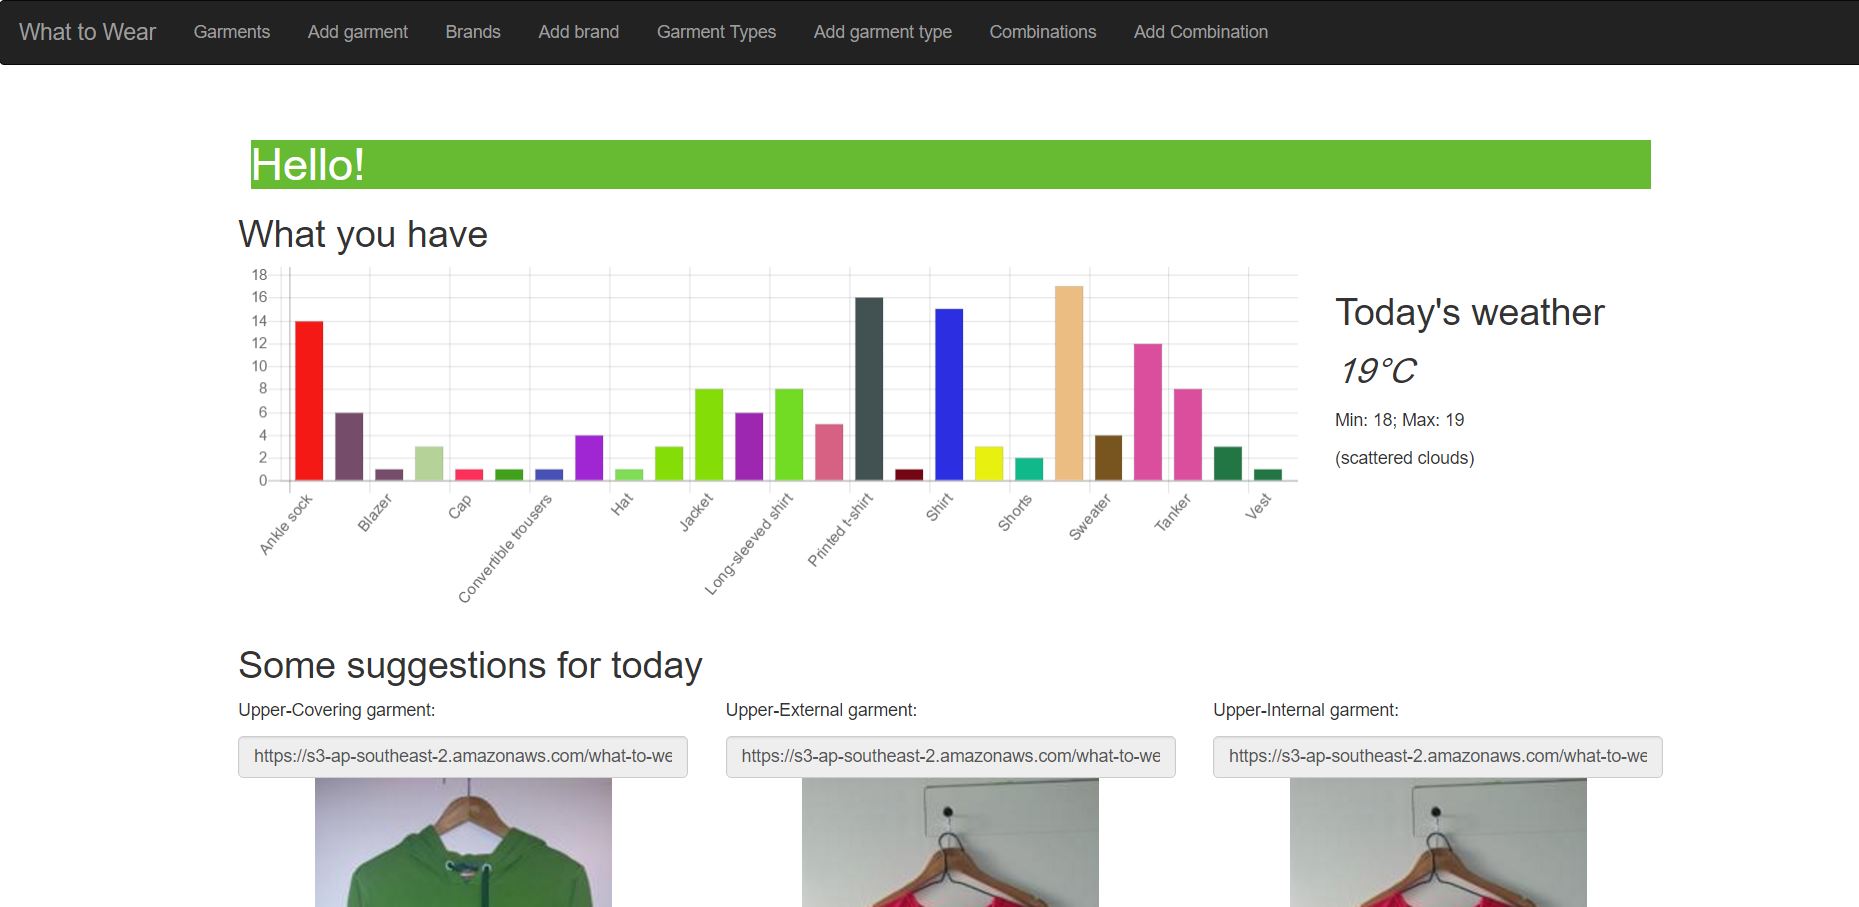
Task: Click the 'Jacket' axis label
Action: pyautogui.click(x=696, y=513)
